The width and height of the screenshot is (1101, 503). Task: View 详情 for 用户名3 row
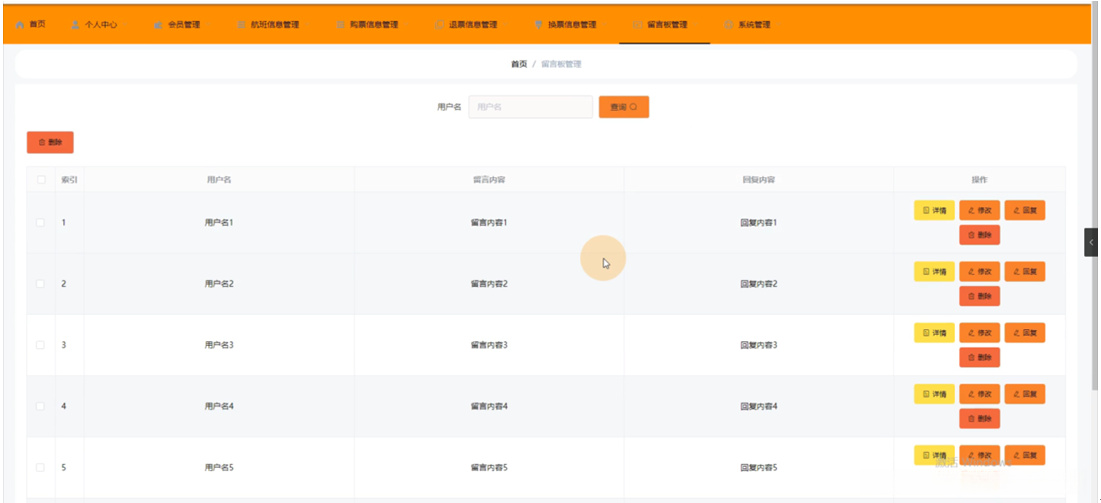tap(934, 332)
